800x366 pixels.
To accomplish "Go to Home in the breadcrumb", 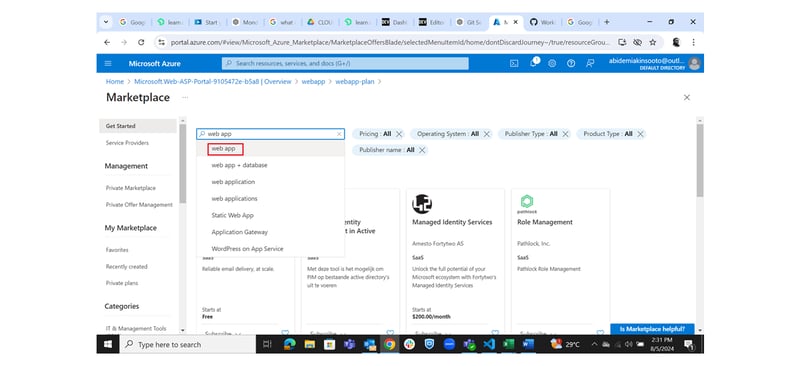I will [115, 82].
